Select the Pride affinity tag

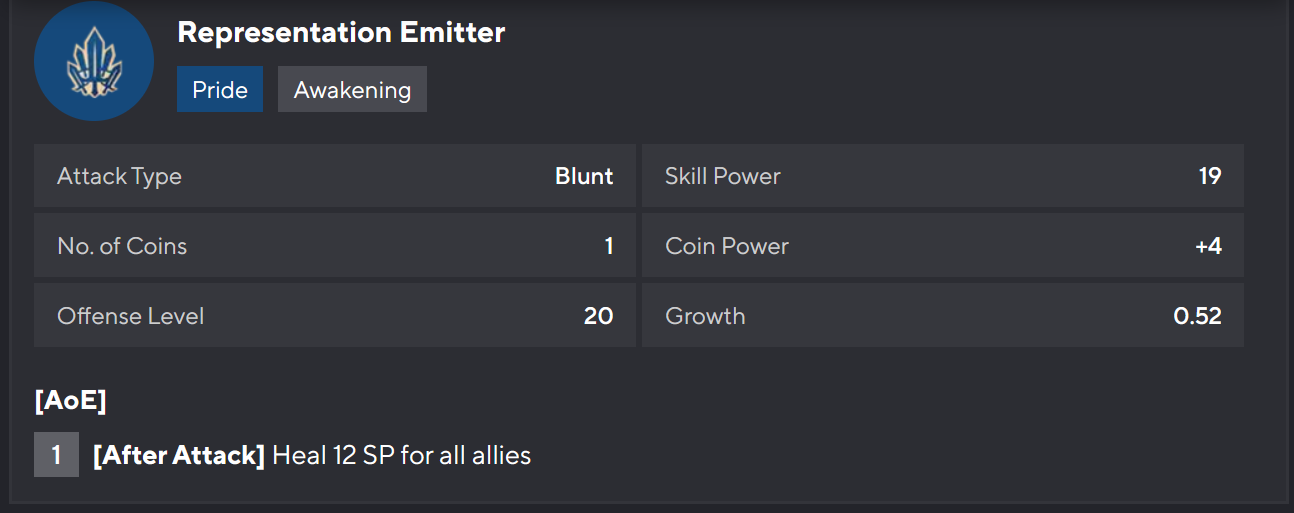[220, 90]
